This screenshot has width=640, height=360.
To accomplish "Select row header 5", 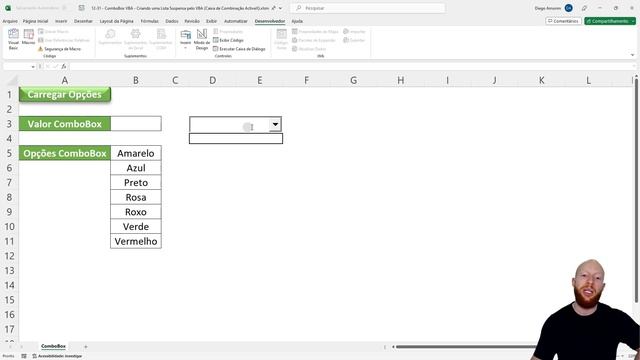I will click(9, 153).
